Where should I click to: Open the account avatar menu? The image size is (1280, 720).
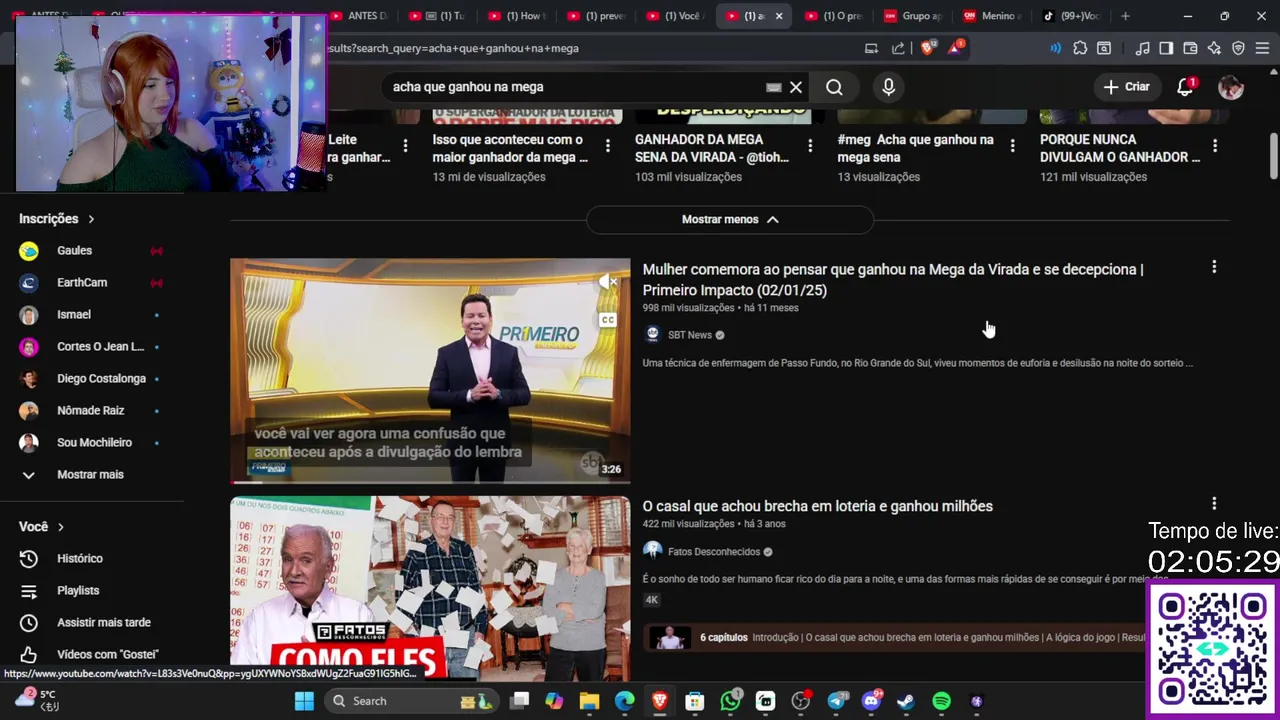1231,87
